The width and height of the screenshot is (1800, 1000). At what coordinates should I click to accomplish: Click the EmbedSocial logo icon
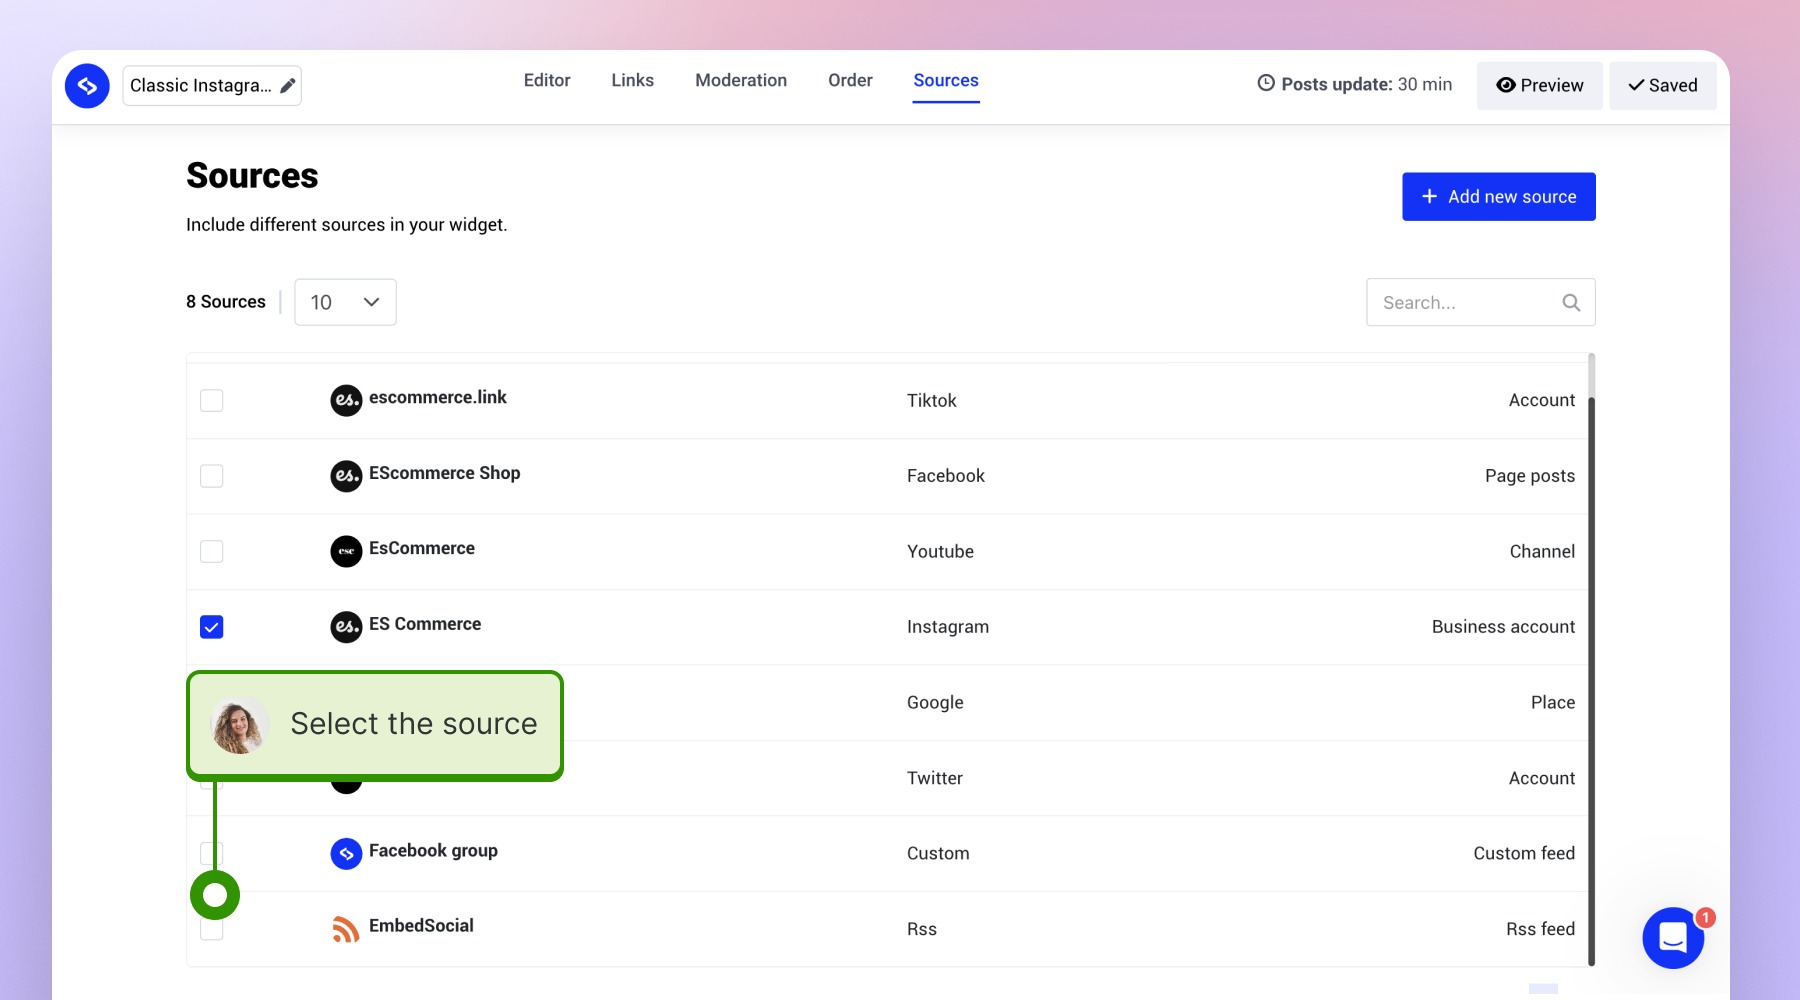pos(87,86)
